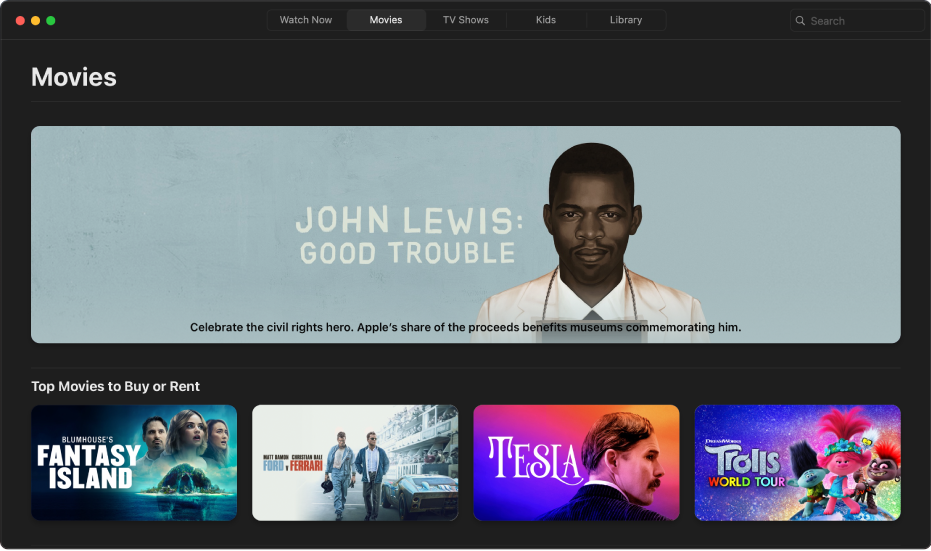
Task: Open the Tesla movie thumbnail
Action: pos(577,463)
